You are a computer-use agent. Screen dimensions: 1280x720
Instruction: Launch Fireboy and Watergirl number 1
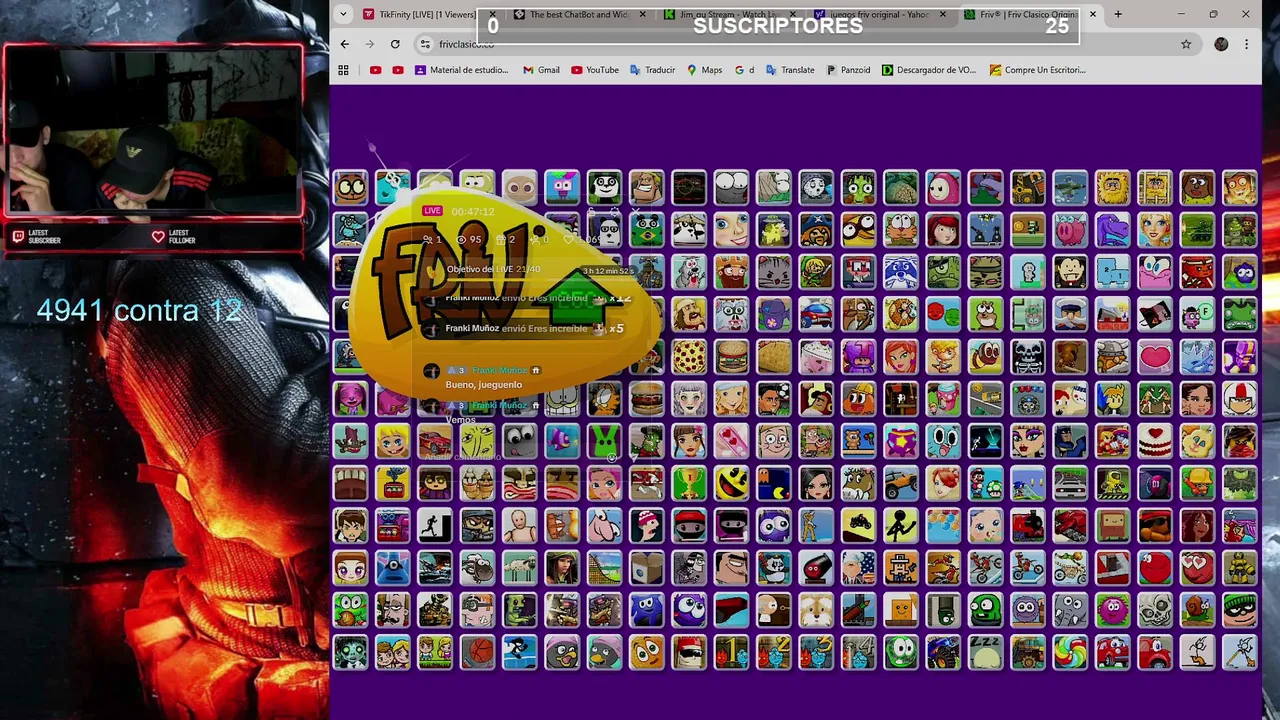[x=731, y=651]
